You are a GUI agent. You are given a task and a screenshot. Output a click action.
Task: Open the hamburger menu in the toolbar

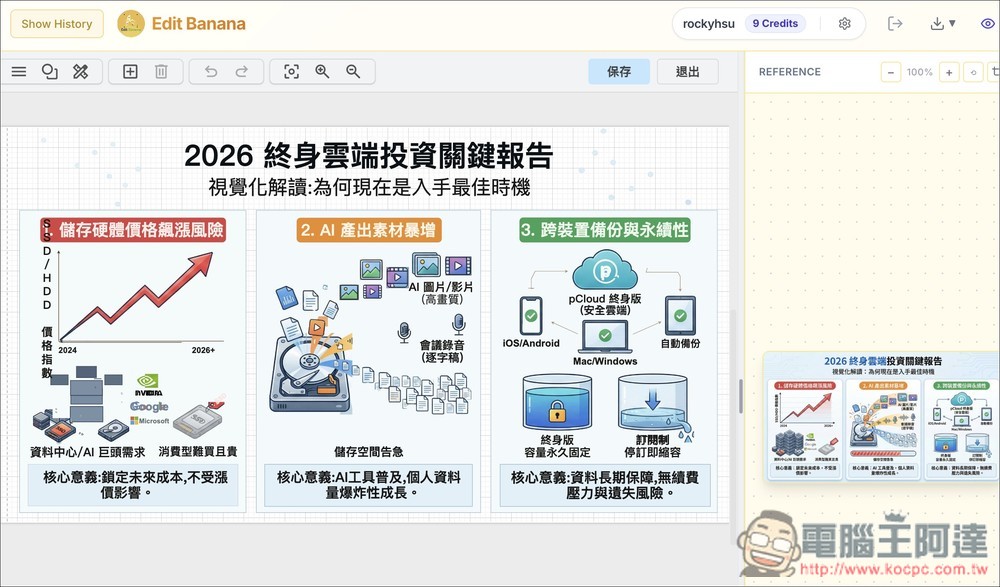point(19,71)
